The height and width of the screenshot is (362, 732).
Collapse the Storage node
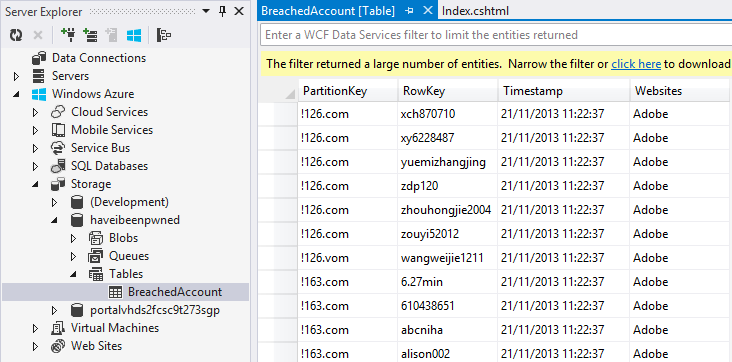35,185
